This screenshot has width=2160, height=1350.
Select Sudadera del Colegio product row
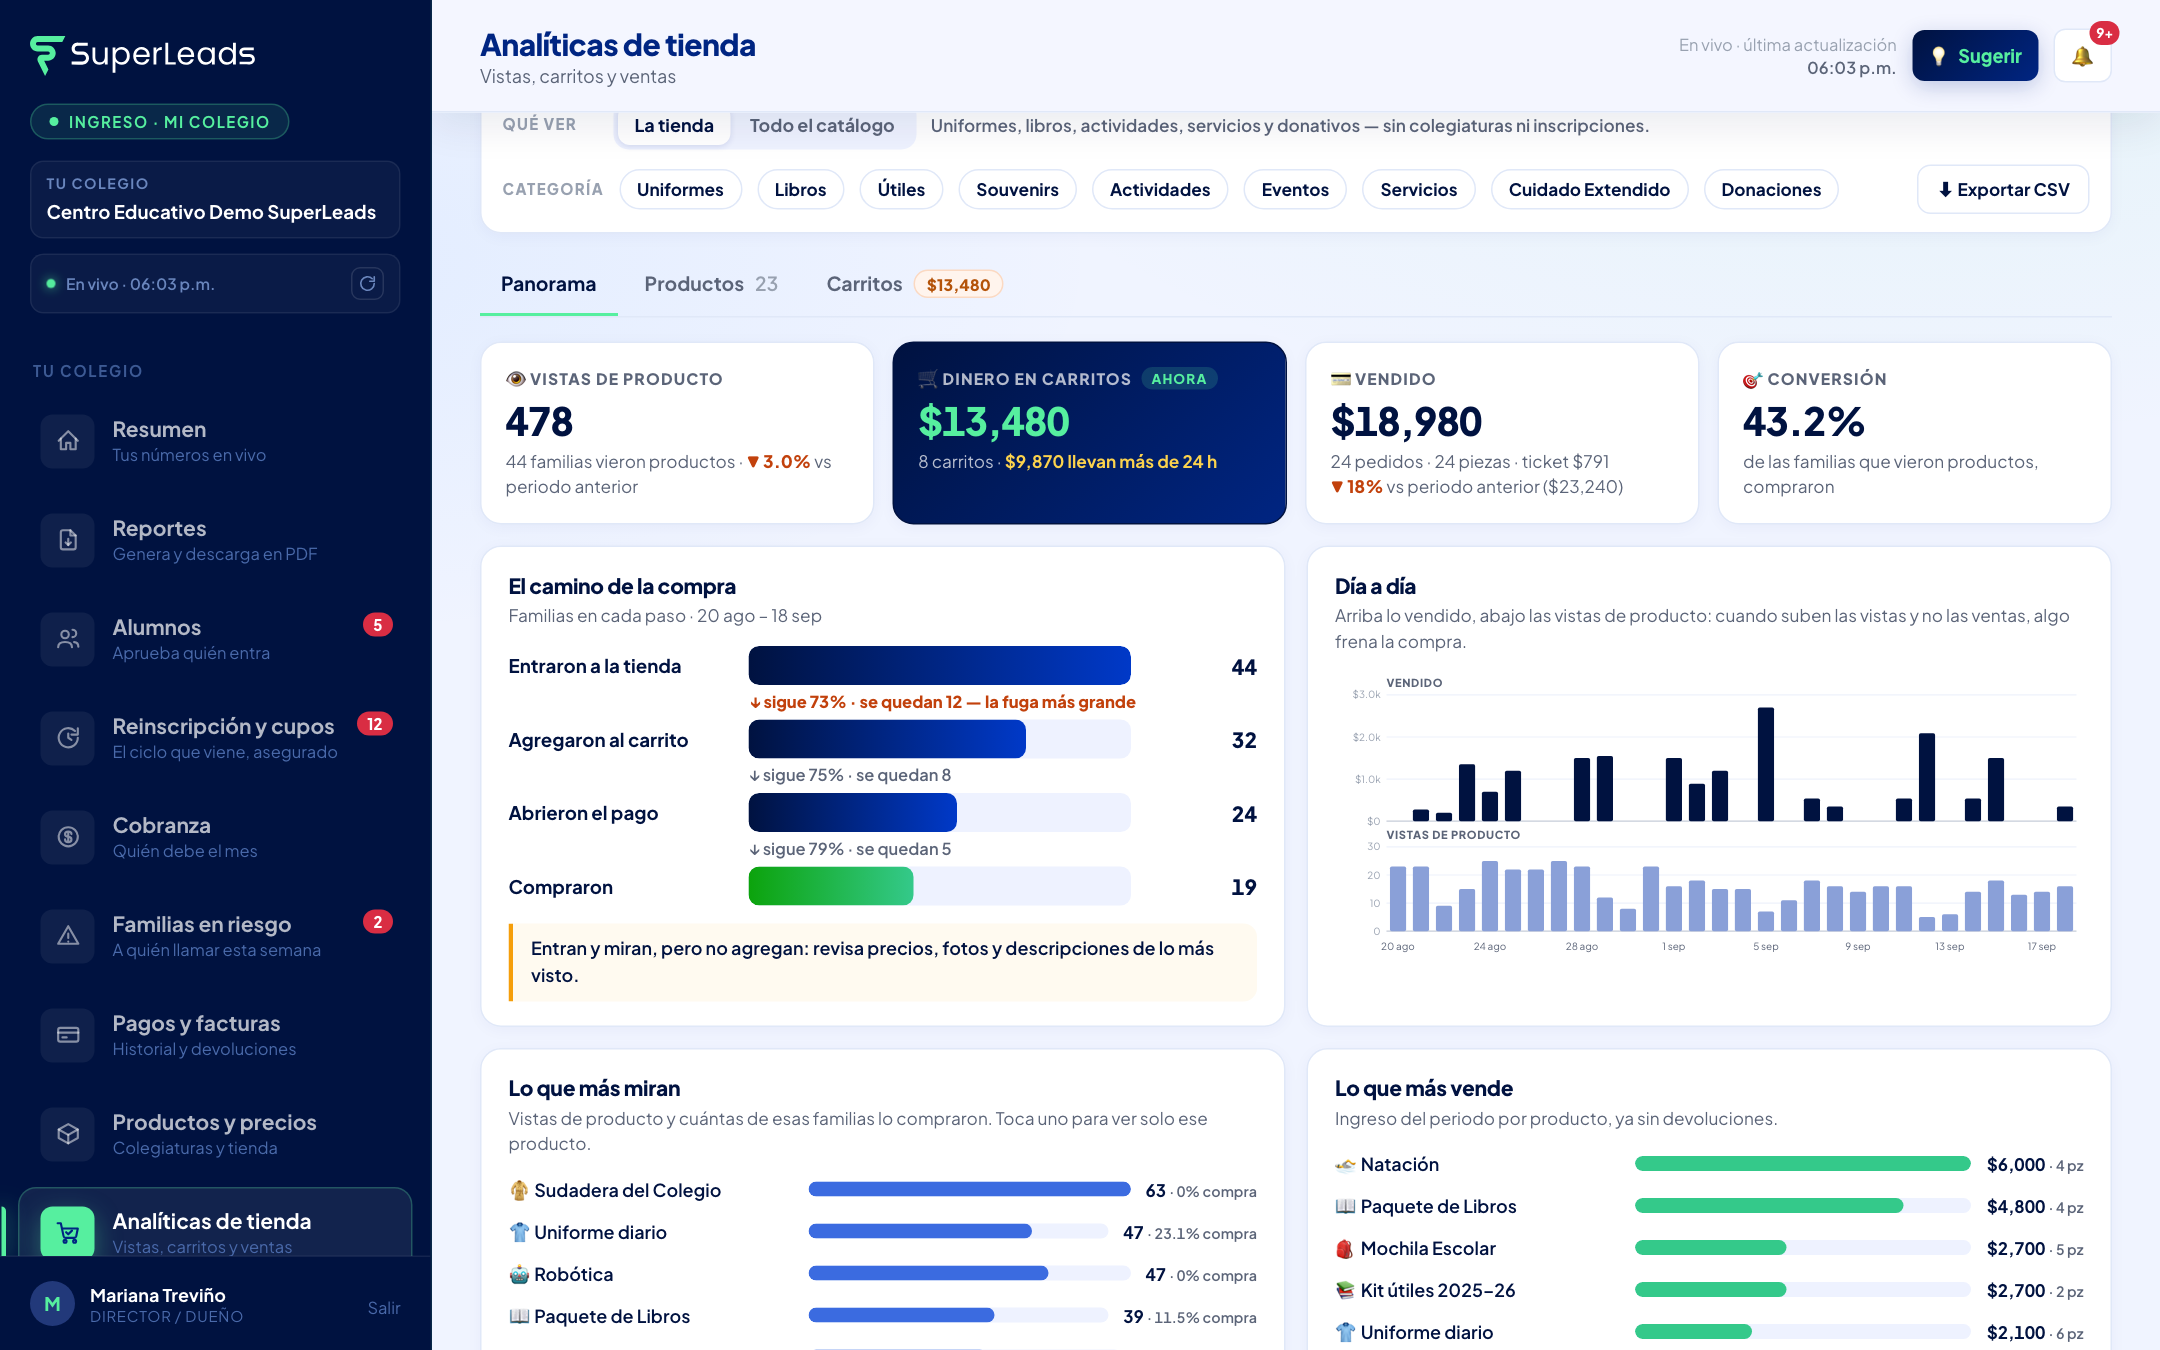pyautogui.click(x=882, y=1191)
